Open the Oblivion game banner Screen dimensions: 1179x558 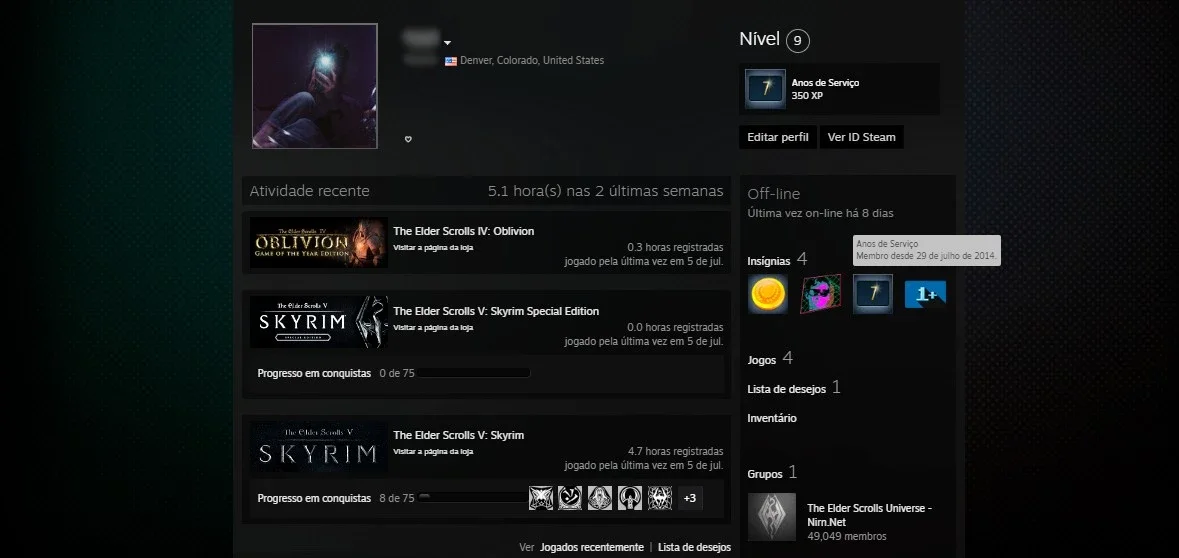[x=319, y=242]
